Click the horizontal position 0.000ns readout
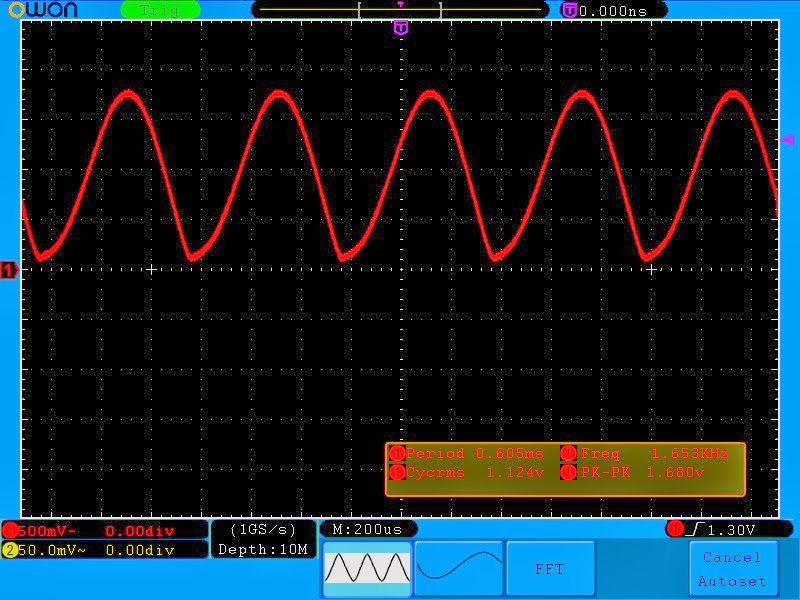Image resolution: width=800 pixels, height=600 pixels. (614, 10)
